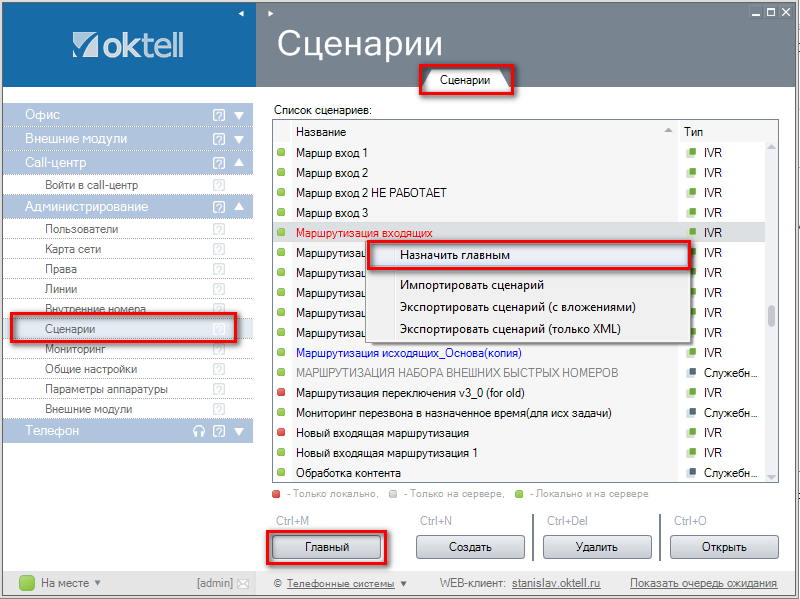Switch to the Сценарии tab

pos(465,80)
